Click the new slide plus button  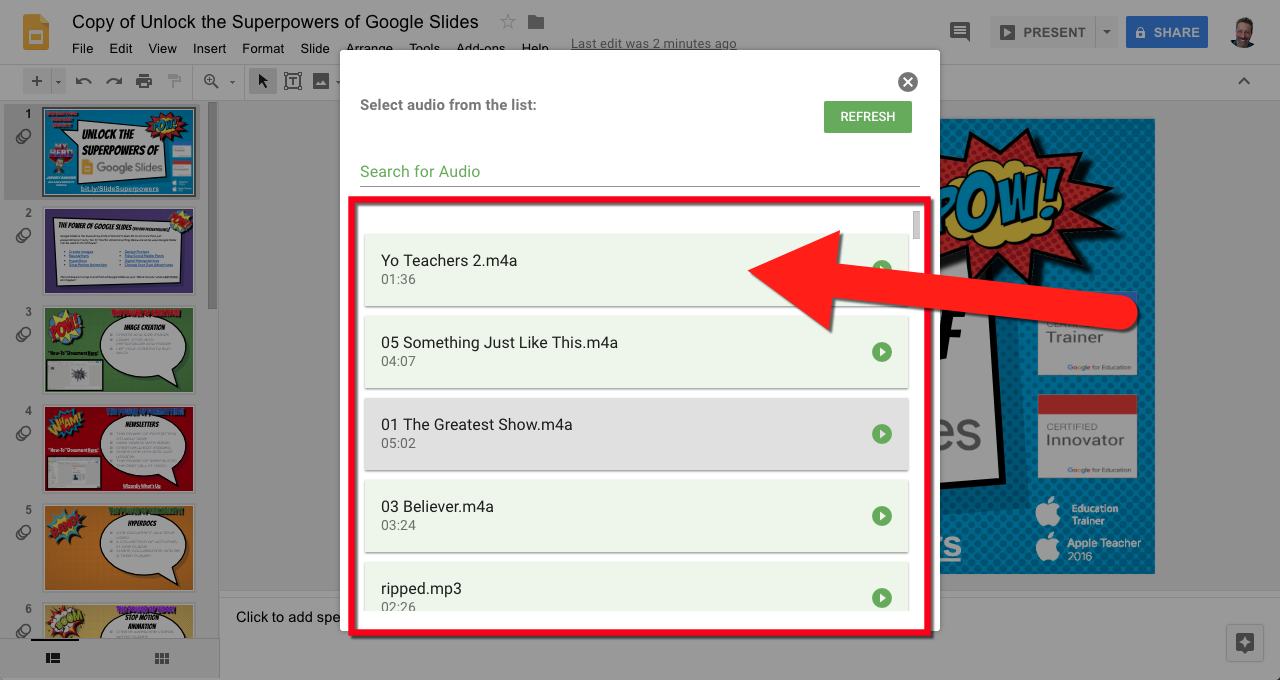(37, 81)
